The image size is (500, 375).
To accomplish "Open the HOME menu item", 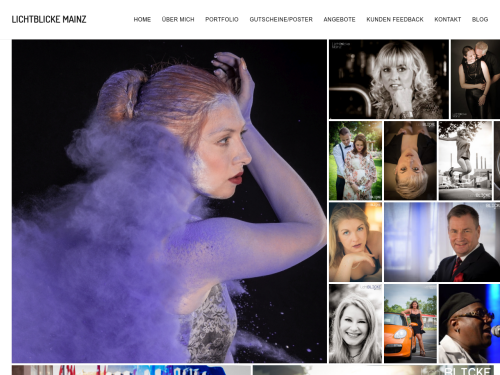I will coord(142,20).
